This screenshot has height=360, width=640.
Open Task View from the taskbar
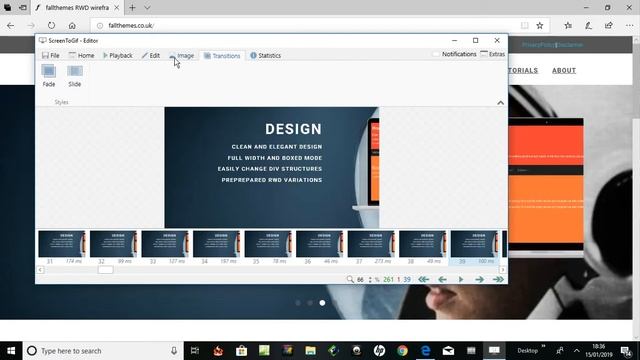195,351
